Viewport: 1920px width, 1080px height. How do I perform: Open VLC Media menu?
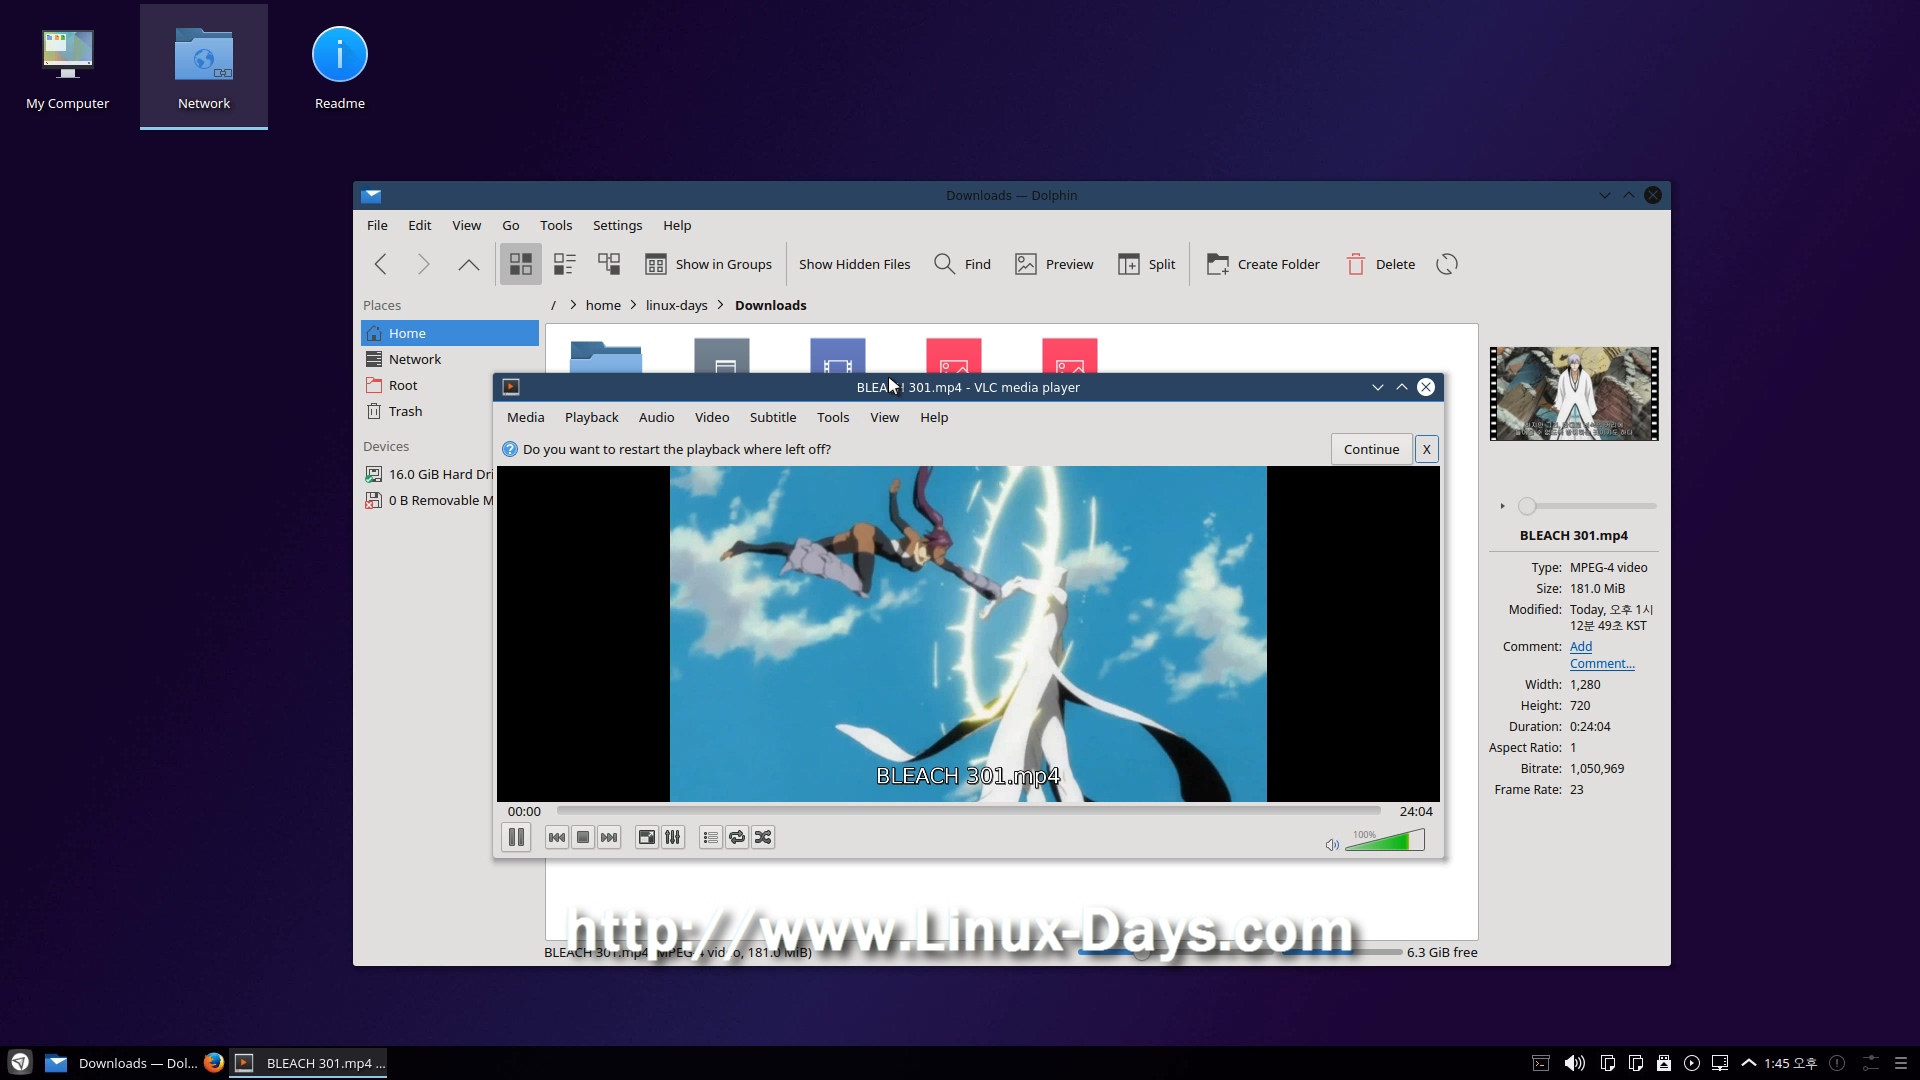525,418
